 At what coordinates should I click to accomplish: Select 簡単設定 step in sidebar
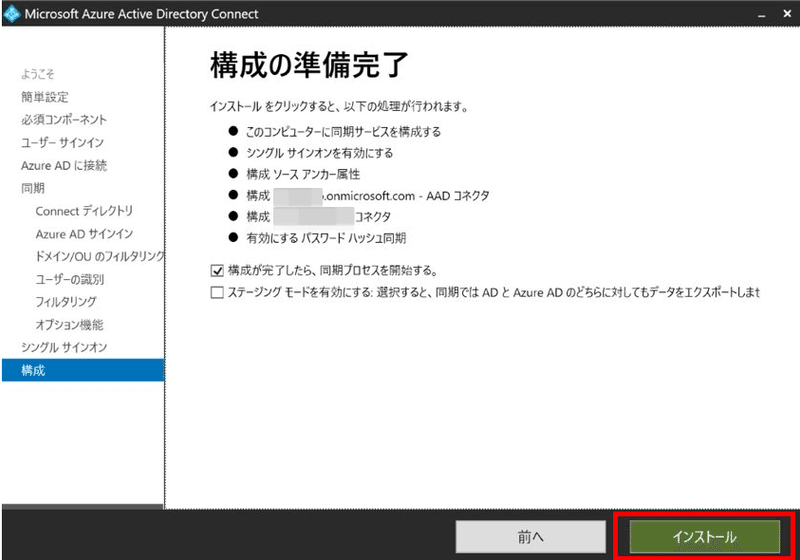[44, 97]
